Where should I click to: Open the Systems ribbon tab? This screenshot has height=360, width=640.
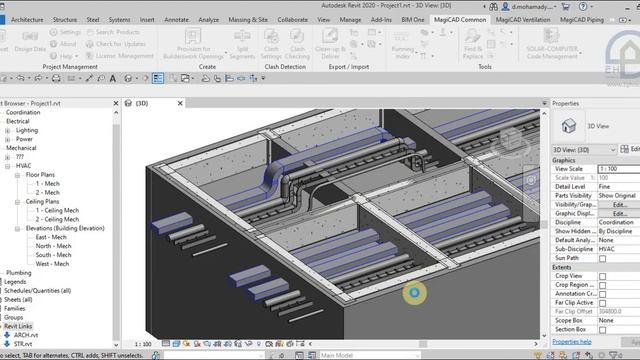(x=120, y=20)
